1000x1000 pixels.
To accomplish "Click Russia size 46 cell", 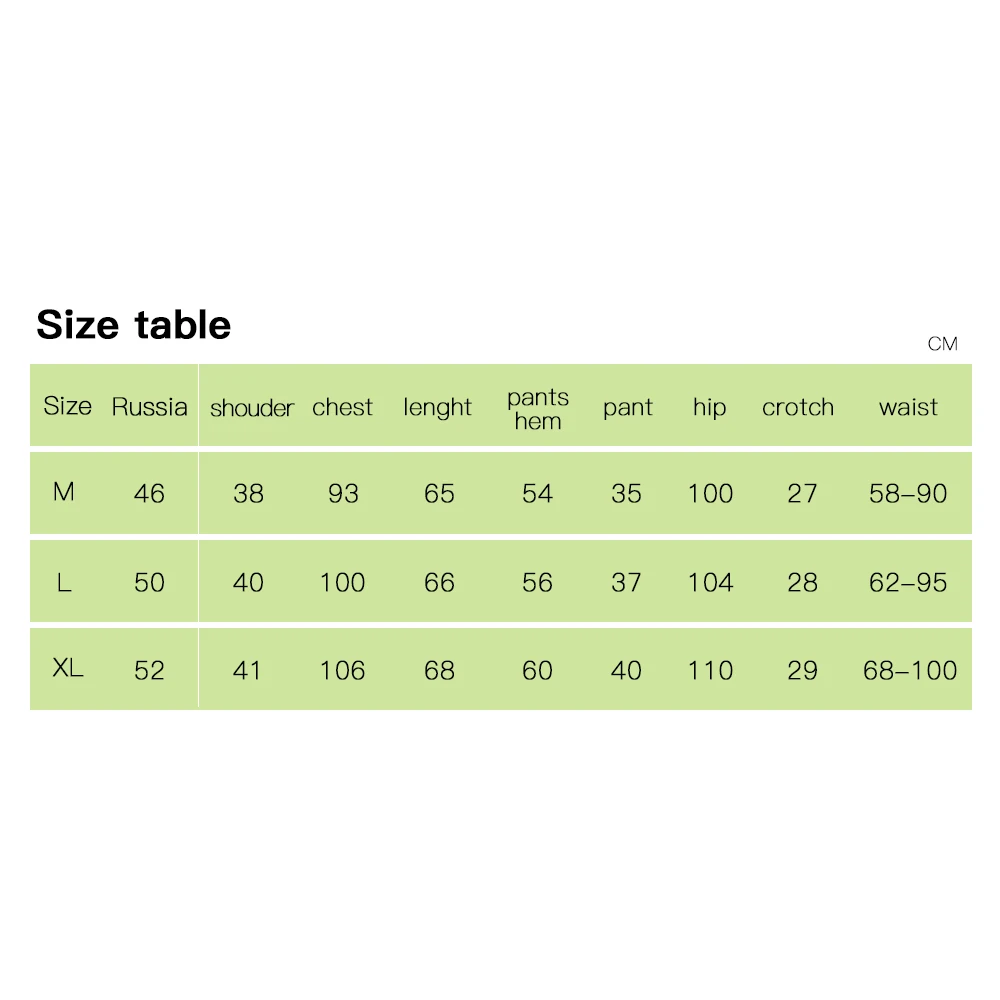I will 149,493.
